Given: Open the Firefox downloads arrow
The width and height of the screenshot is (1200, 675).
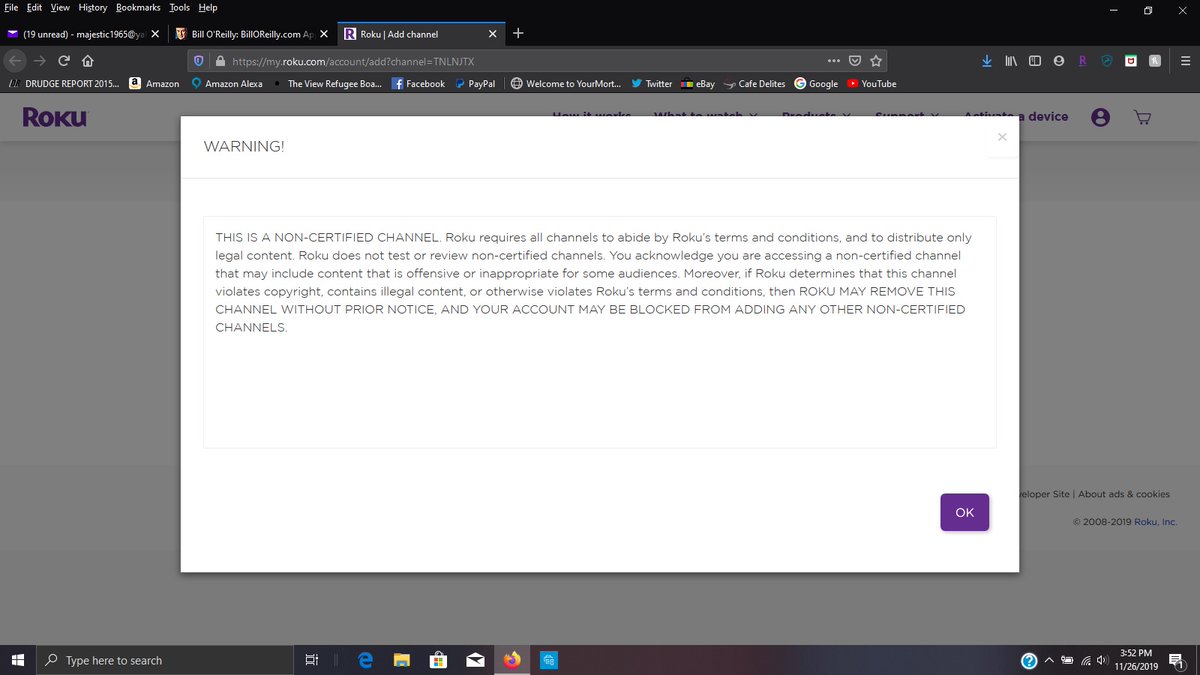Looking at the screenshot, I should point(987,60).
